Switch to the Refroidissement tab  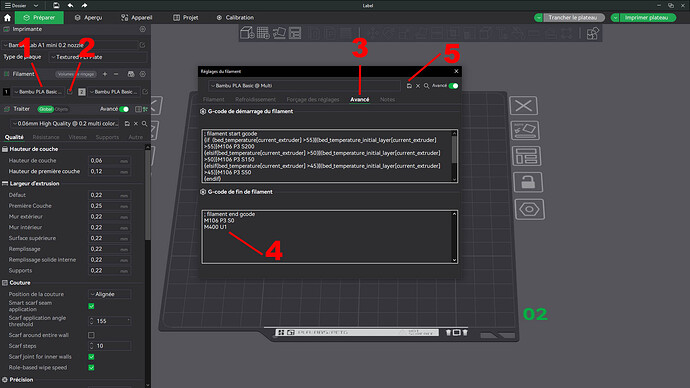pos(255,100)
